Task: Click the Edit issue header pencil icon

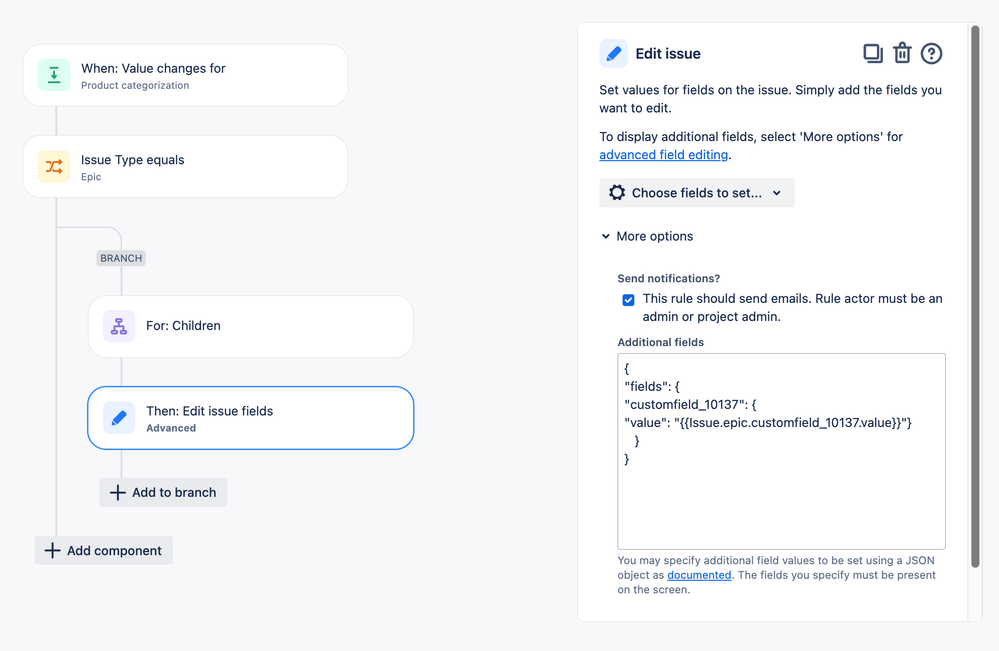Action: pyautogui.click(x=614, y=54)
